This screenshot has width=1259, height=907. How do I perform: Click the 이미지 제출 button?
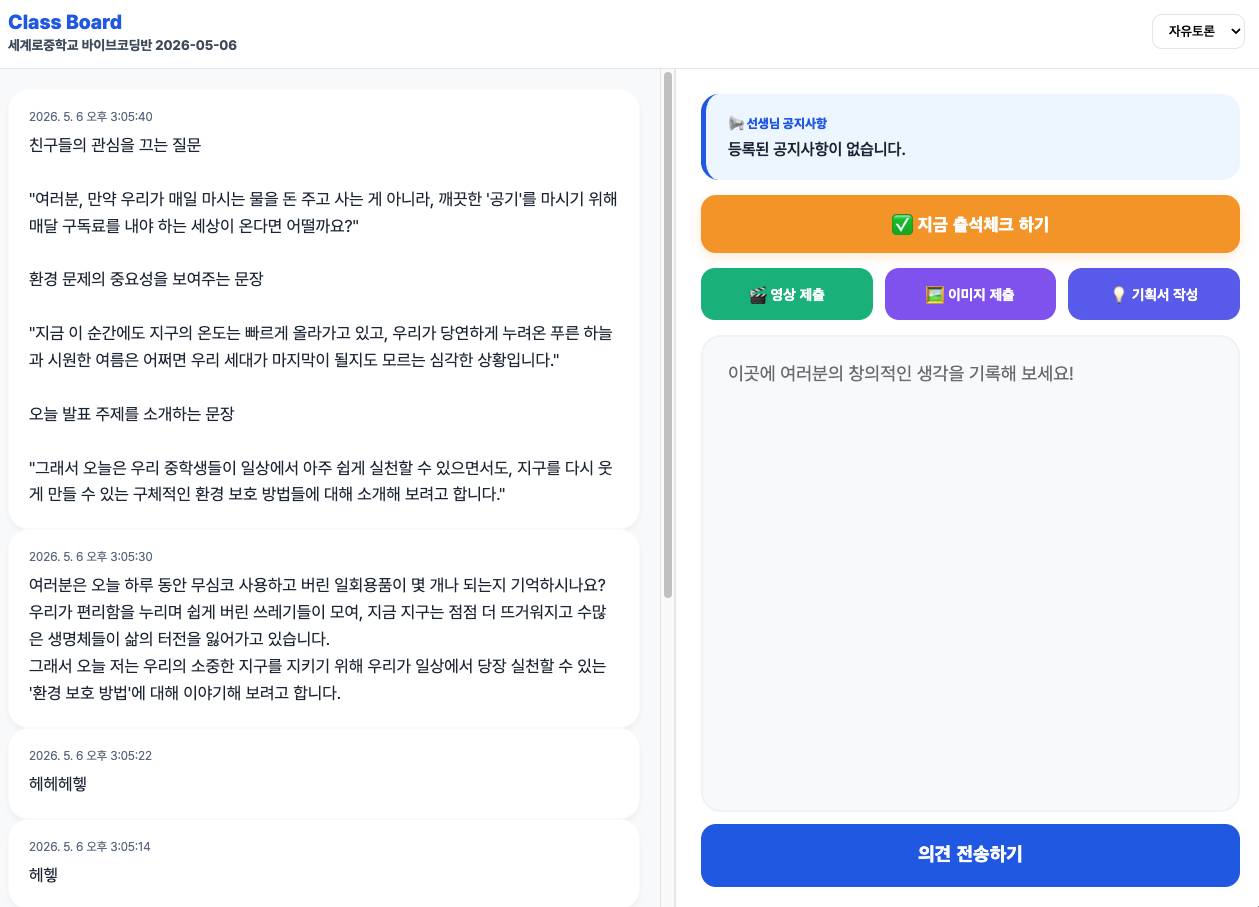(x=970, y=294)
